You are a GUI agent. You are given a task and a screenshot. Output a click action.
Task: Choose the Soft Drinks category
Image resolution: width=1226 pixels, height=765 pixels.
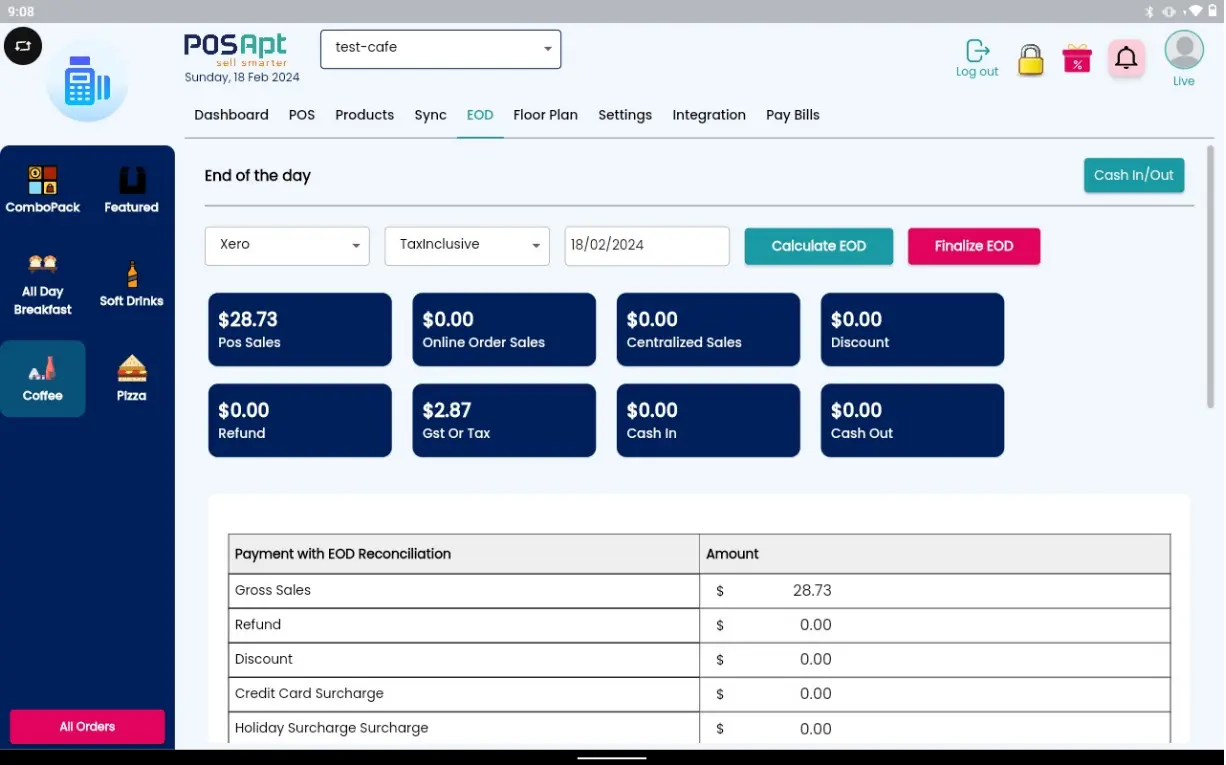click(132, 284)
